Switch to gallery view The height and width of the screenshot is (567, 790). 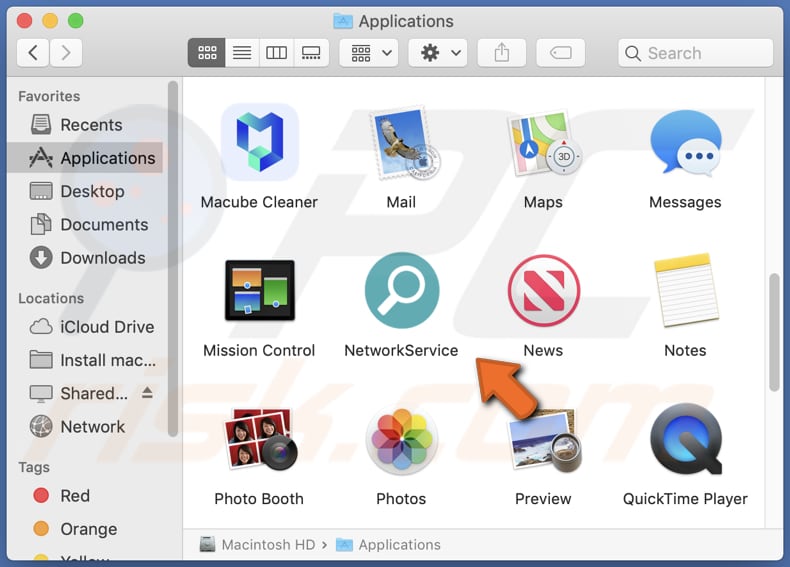click(x=311, y=52)
